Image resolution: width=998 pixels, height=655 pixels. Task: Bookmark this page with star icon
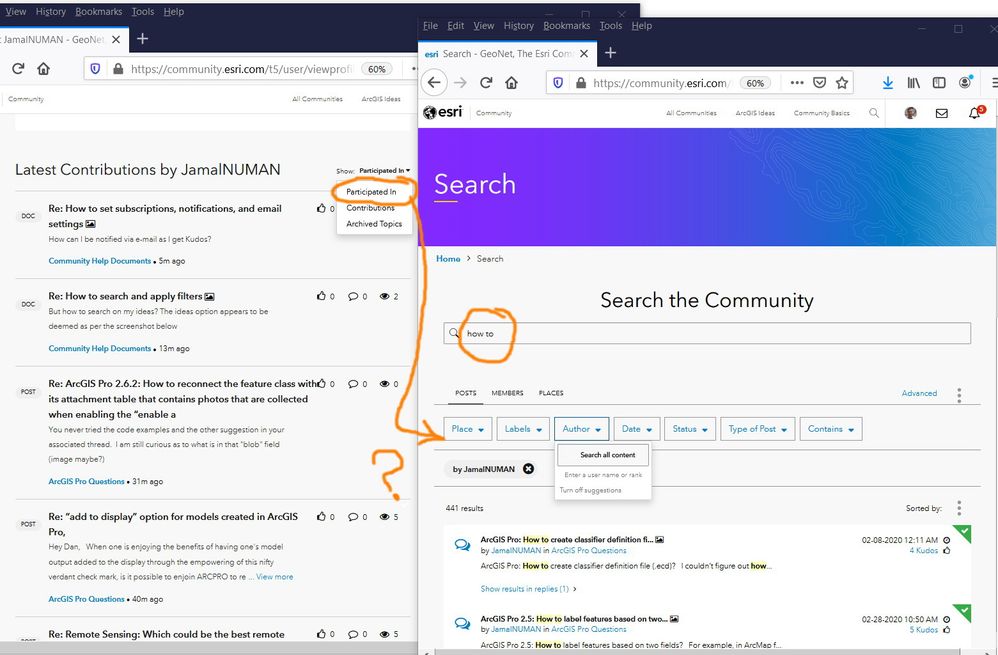[x=842, y=83]
